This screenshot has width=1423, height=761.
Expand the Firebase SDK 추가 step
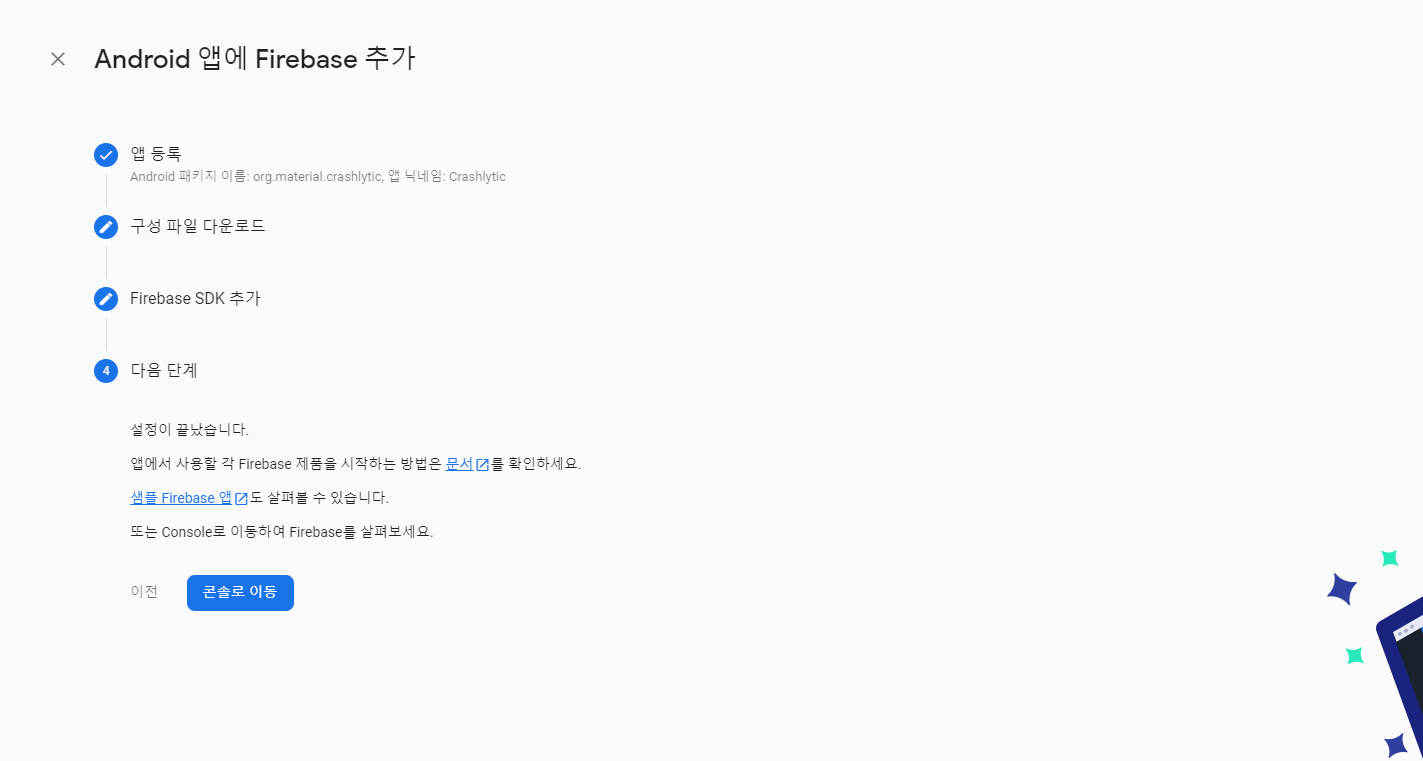click(x=195, y=298)
